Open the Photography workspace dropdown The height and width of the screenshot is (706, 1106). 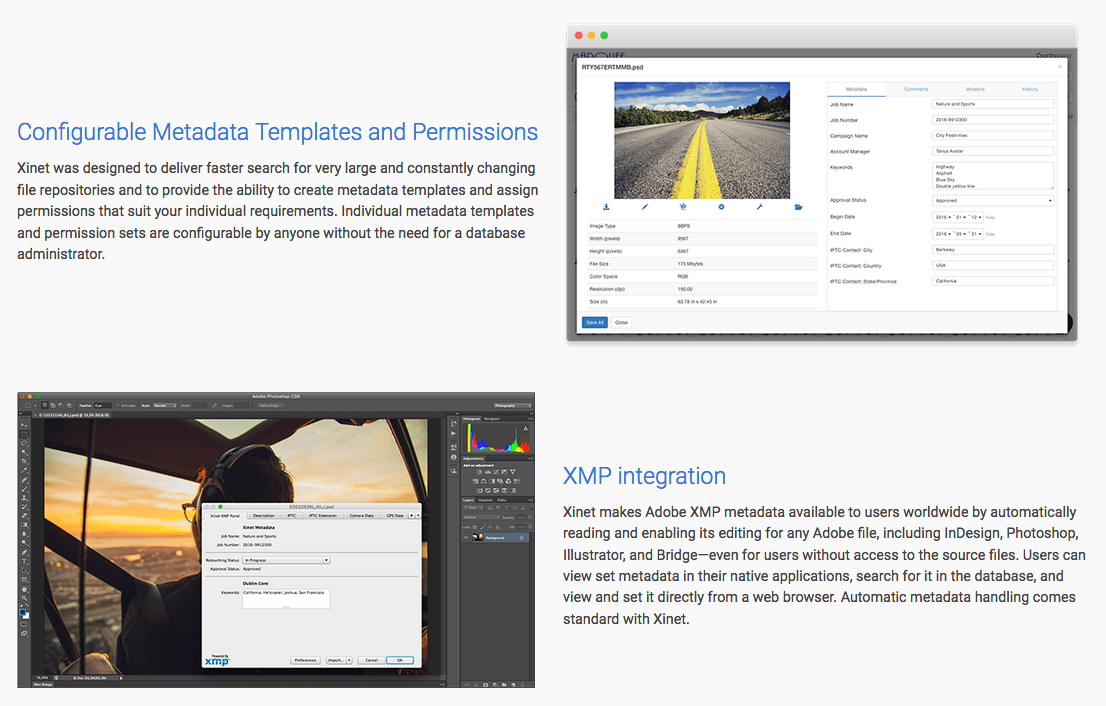(x=512, y=405)
